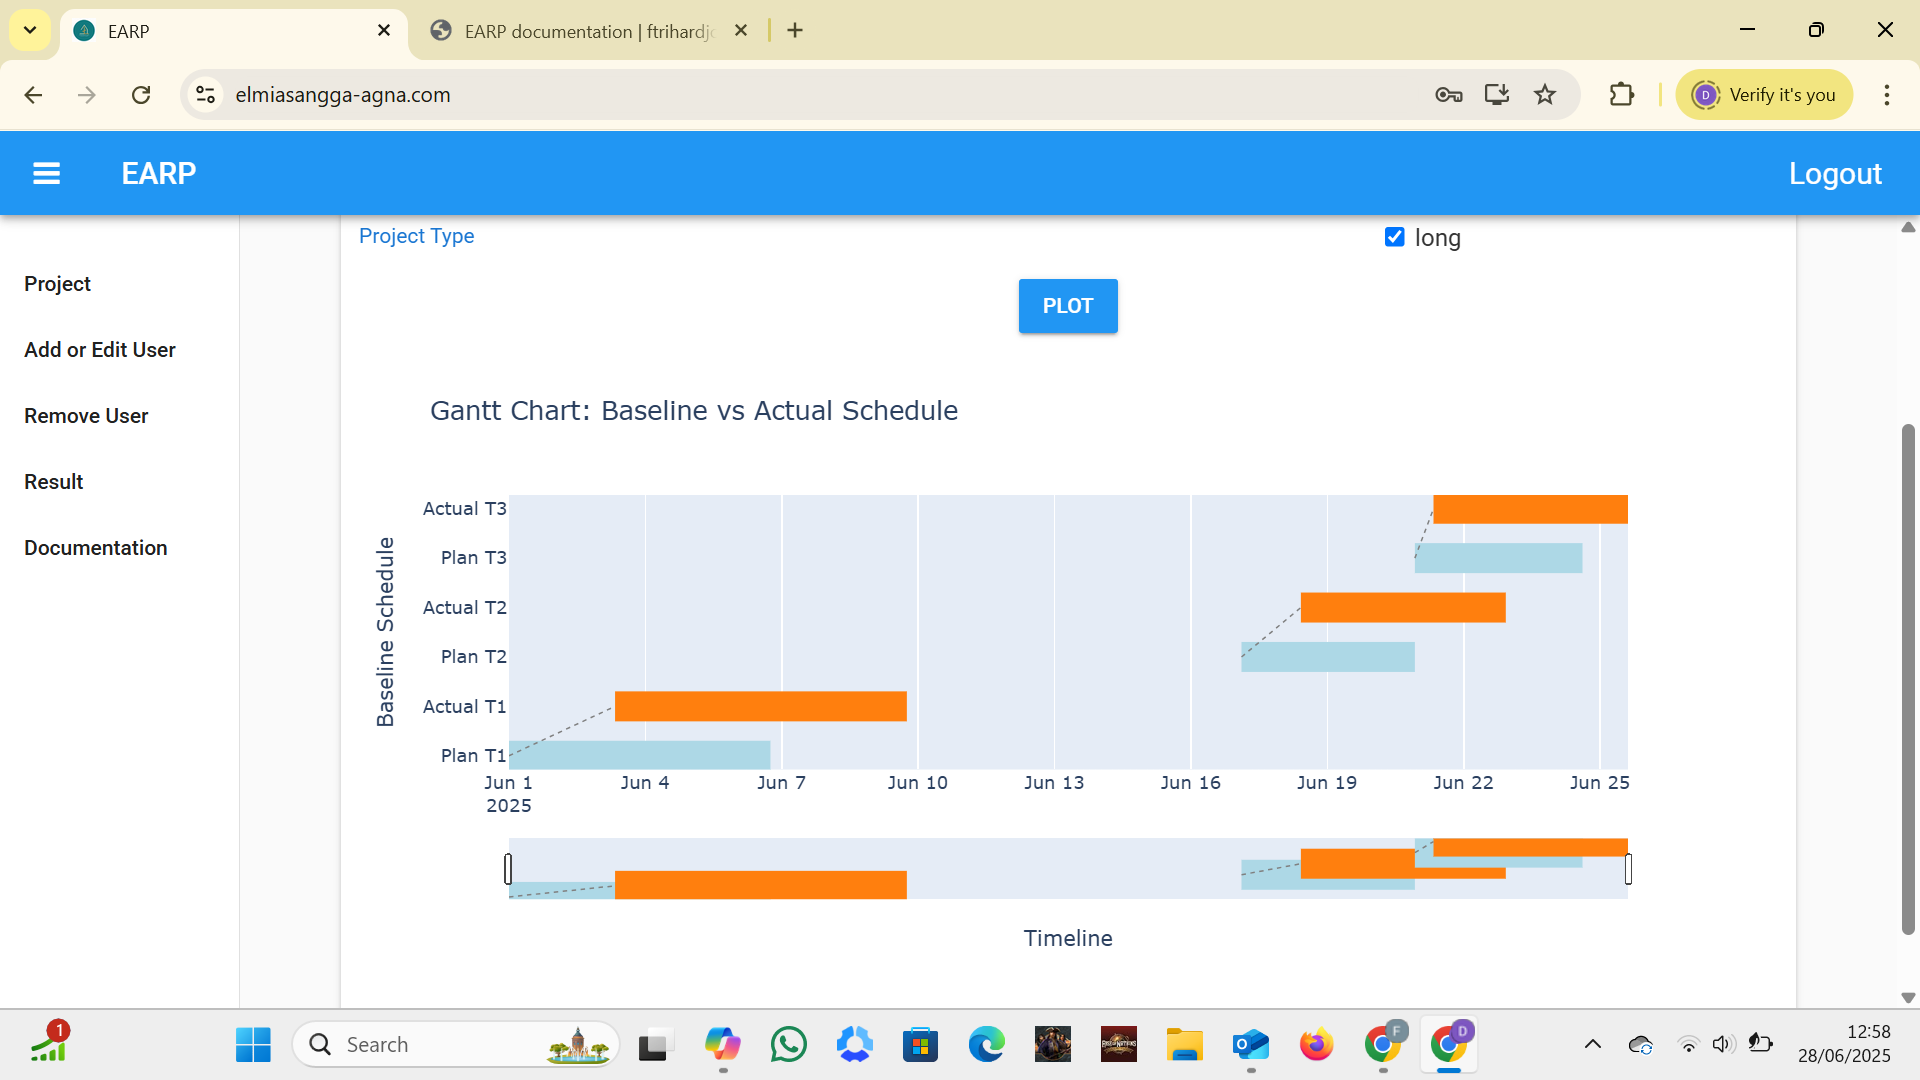Viewport: 1920px width, 1080px height.
Task: Expand the tab search dropdown arrow
Action: 30,30
